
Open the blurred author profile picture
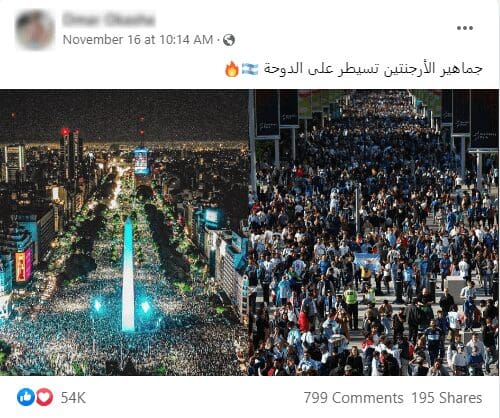pyautogui.click(x=34, y=29)
